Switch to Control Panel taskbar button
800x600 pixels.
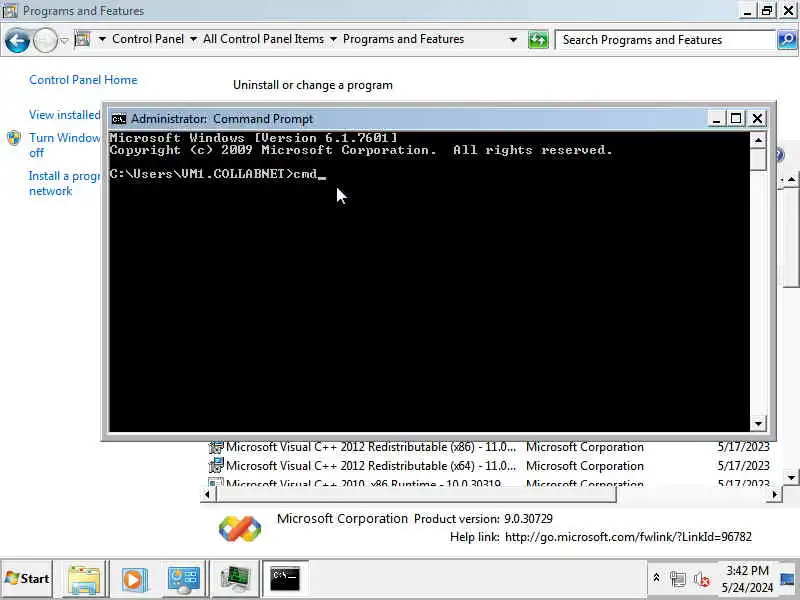(x=184, y=579)
